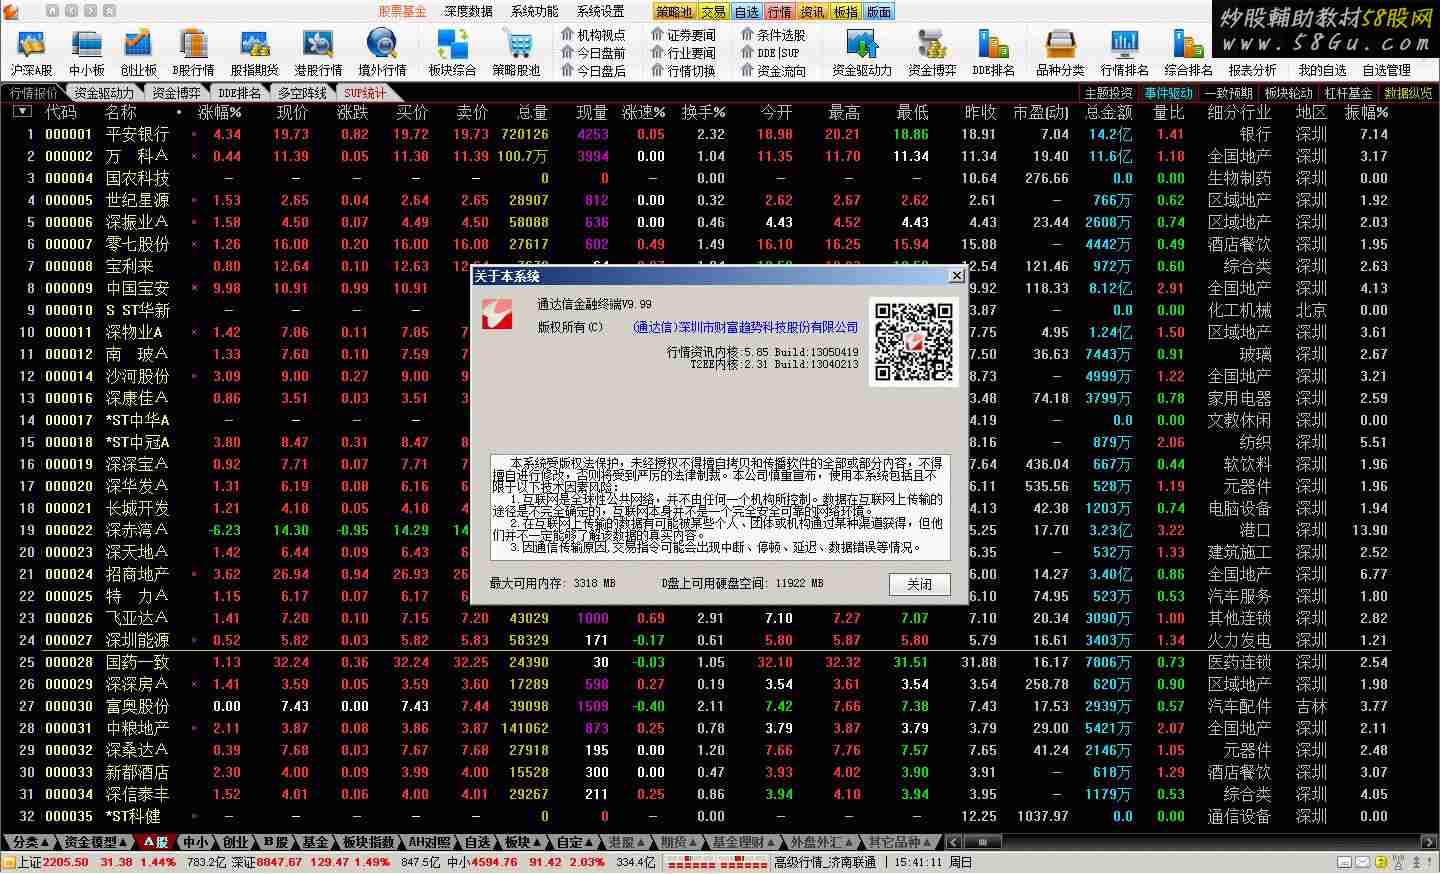Open the 板块综合 sector icon

452,52
